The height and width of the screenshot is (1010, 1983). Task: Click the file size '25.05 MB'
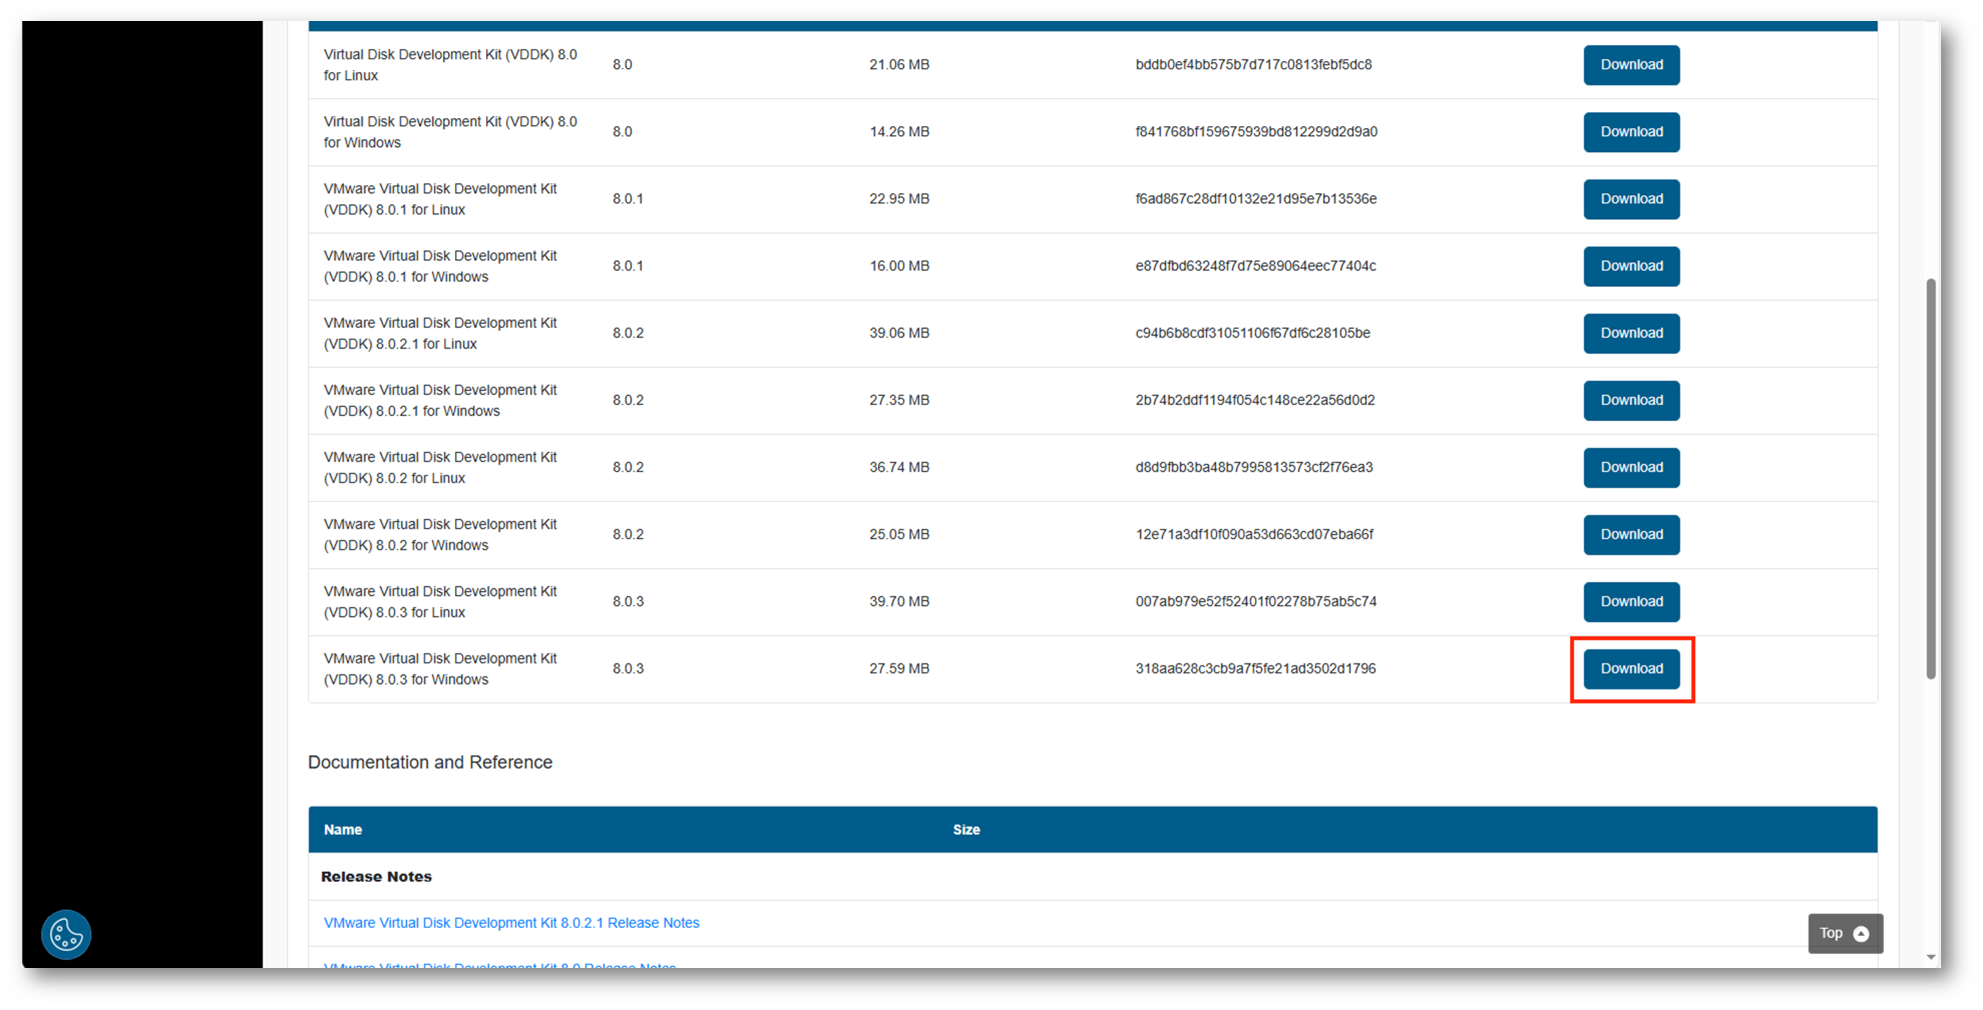tap(899, 534)
